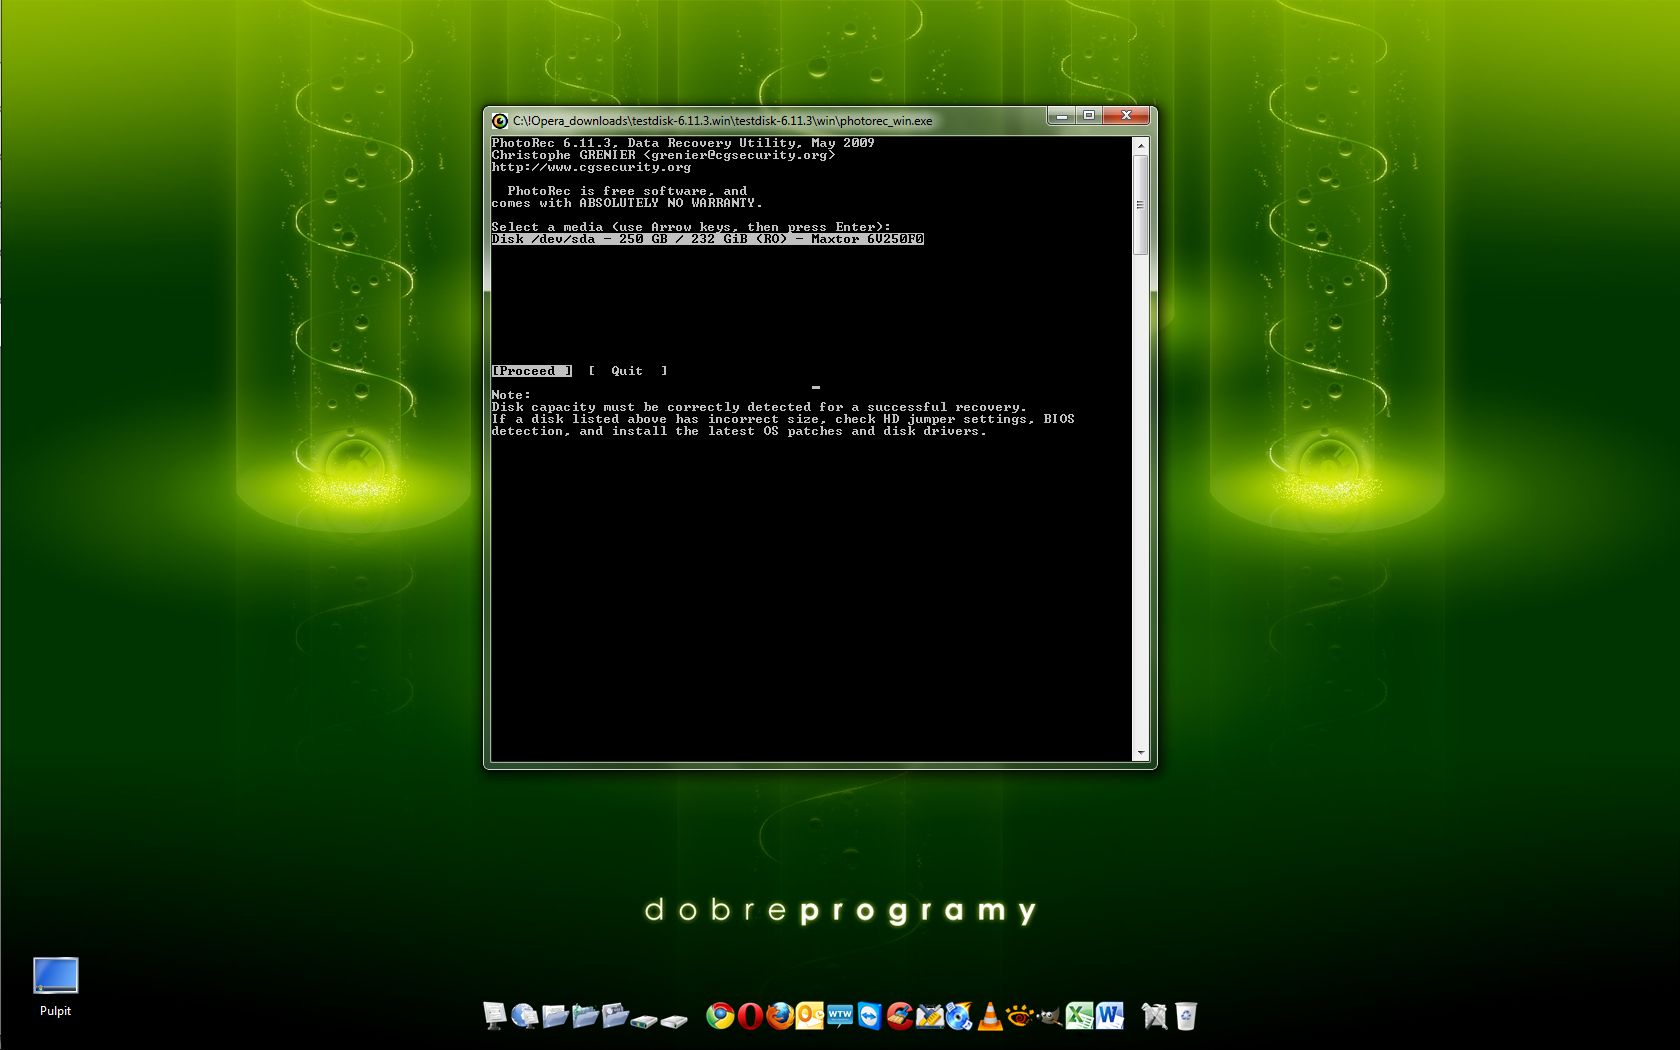Close the photorec_win.exe console window
Screen dimensions: 1680x1050
(1126, 116)
